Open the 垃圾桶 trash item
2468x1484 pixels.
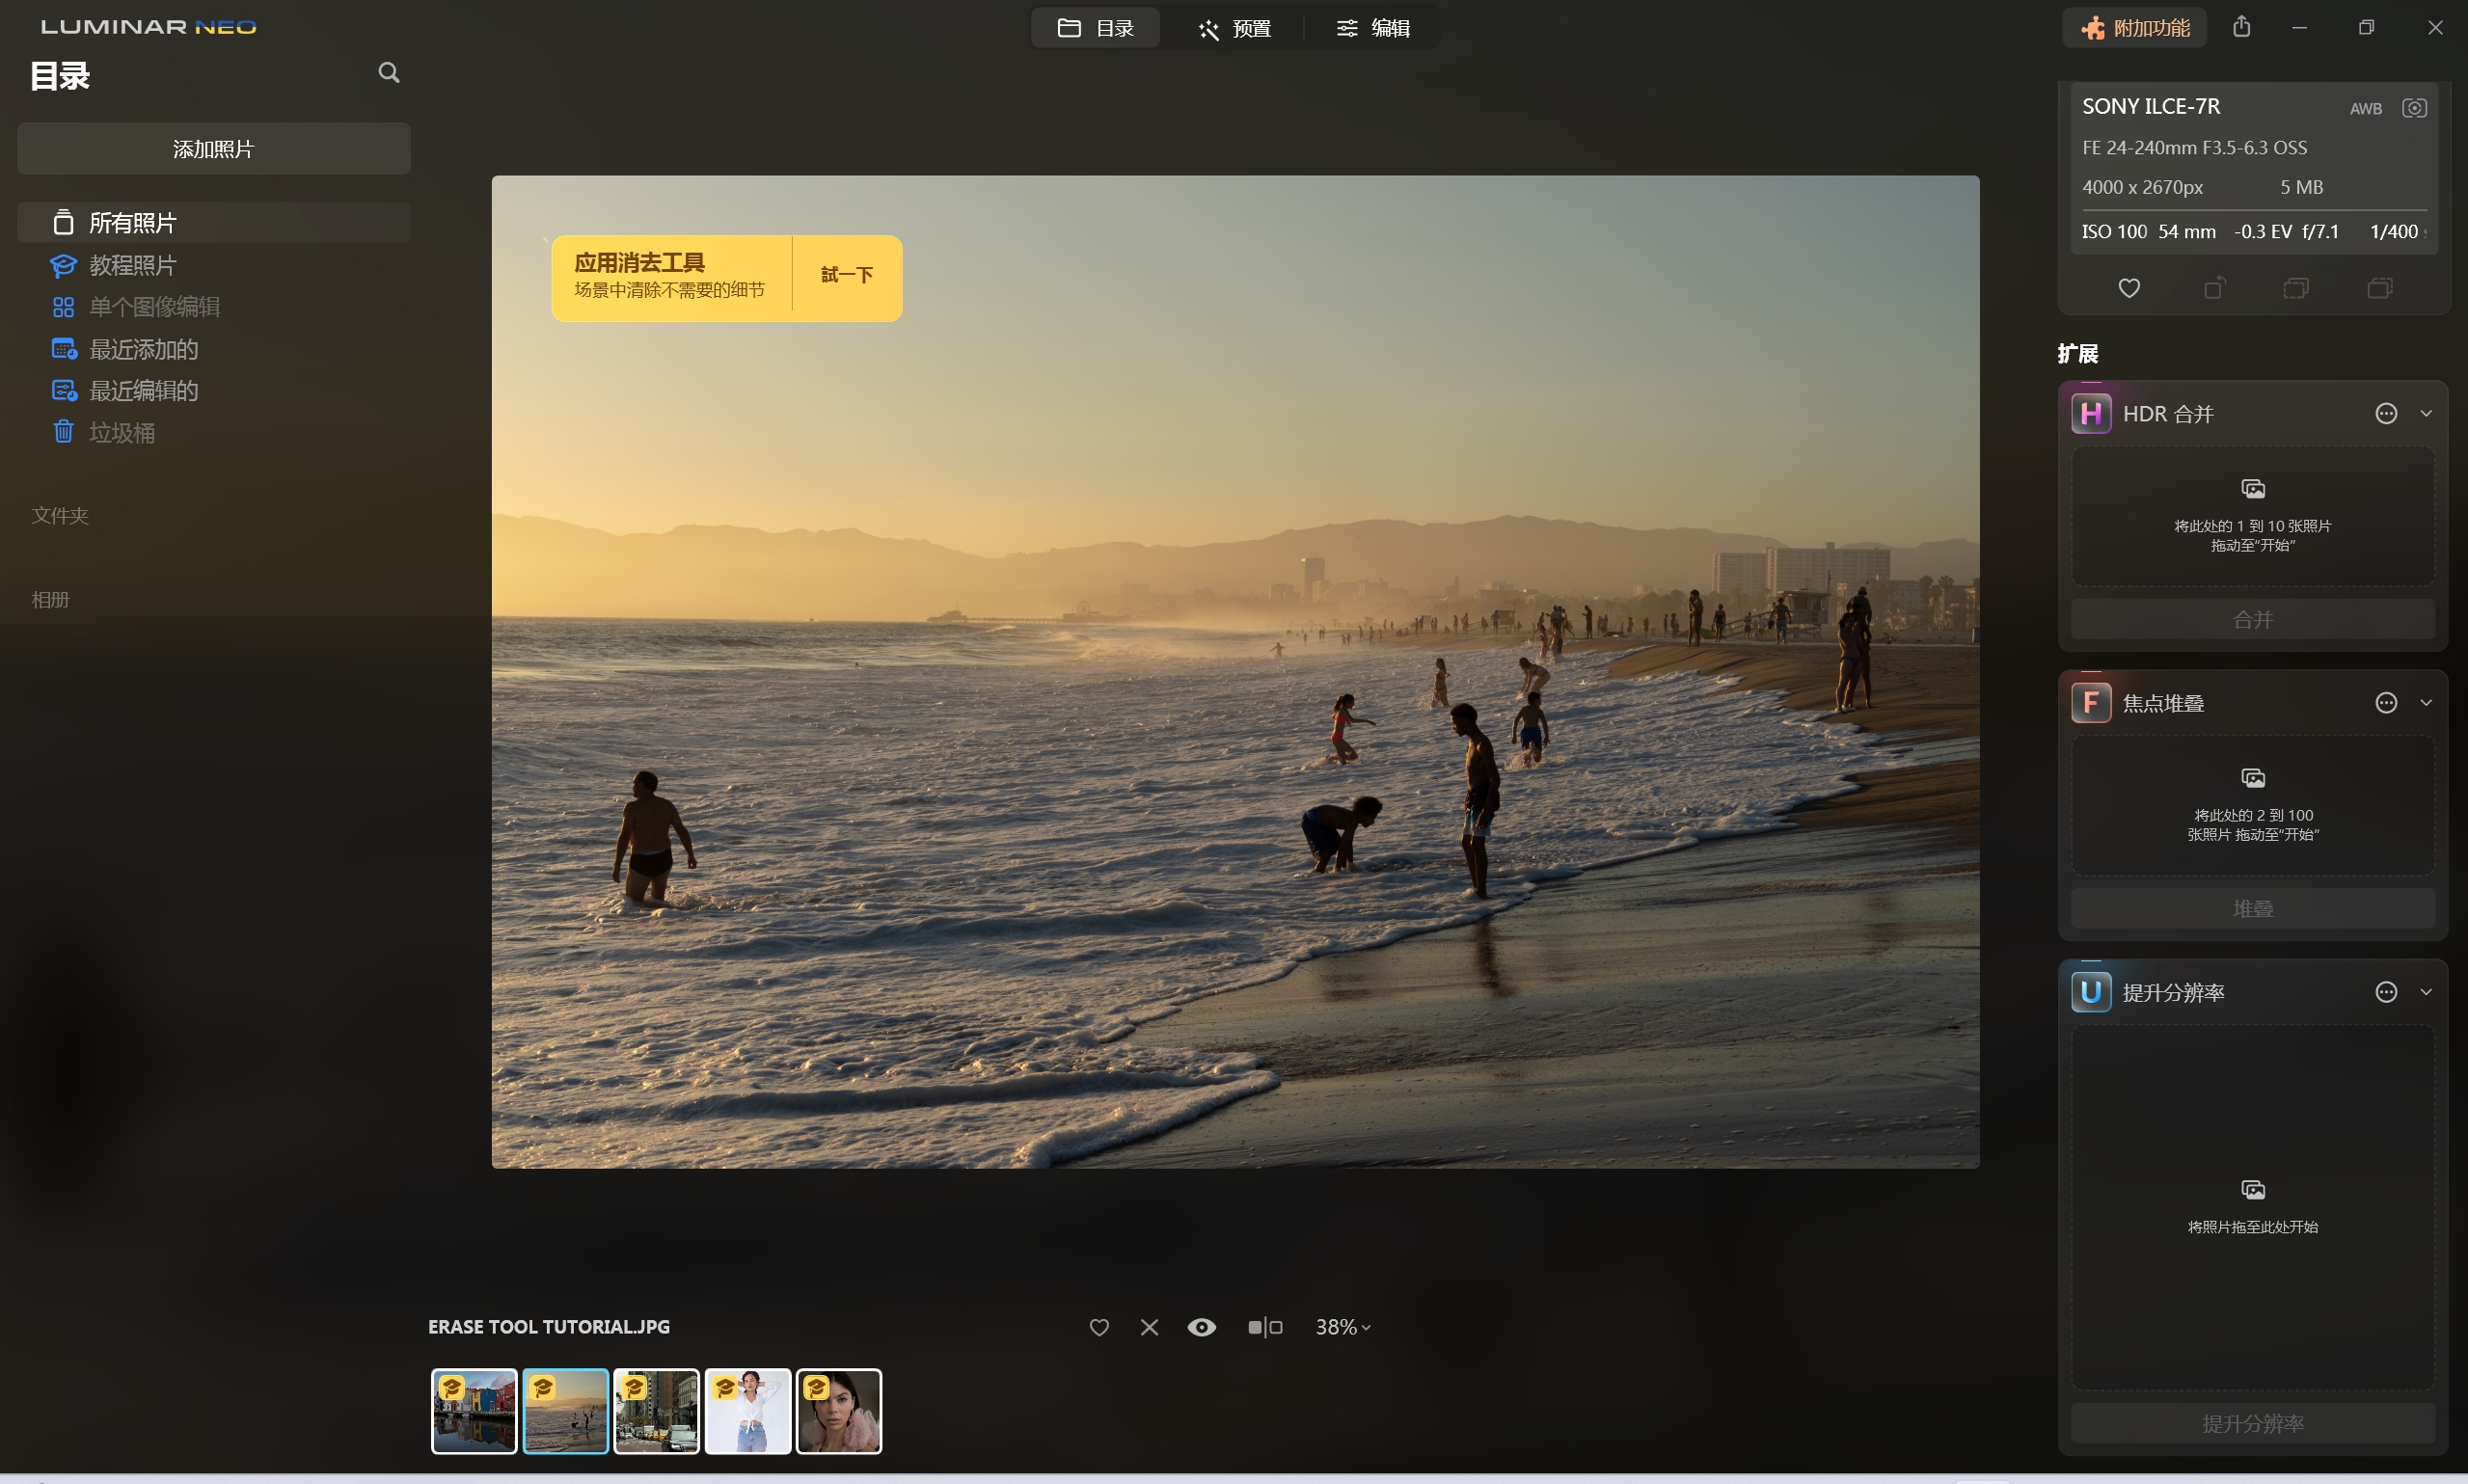point(120,433)
